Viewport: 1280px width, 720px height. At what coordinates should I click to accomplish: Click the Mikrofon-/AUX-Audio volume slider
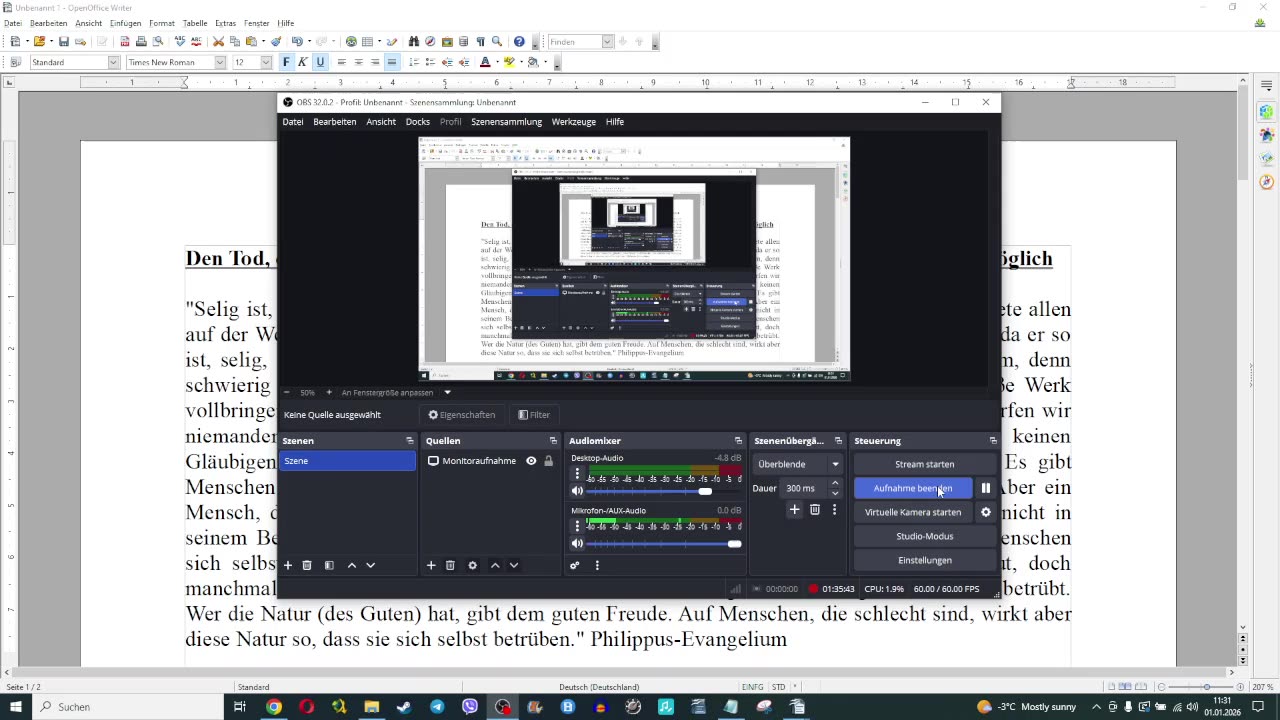(x=660, y=544)
